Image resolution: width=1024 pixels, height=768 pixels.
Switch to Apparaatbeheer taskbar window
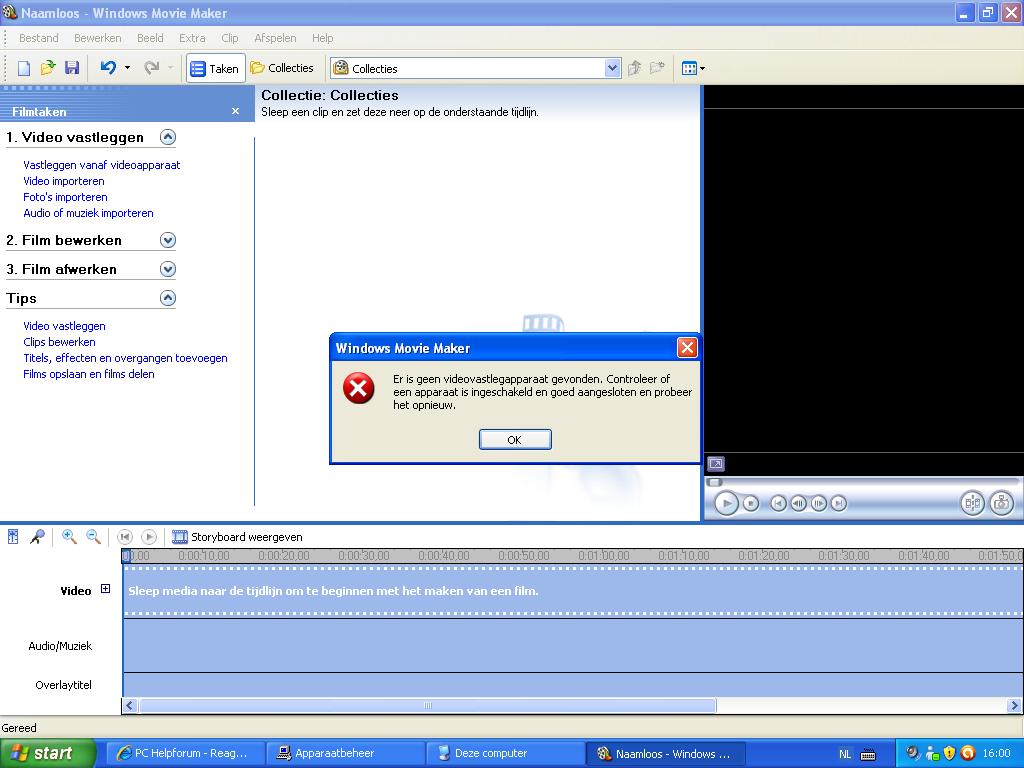coord(345,754)
